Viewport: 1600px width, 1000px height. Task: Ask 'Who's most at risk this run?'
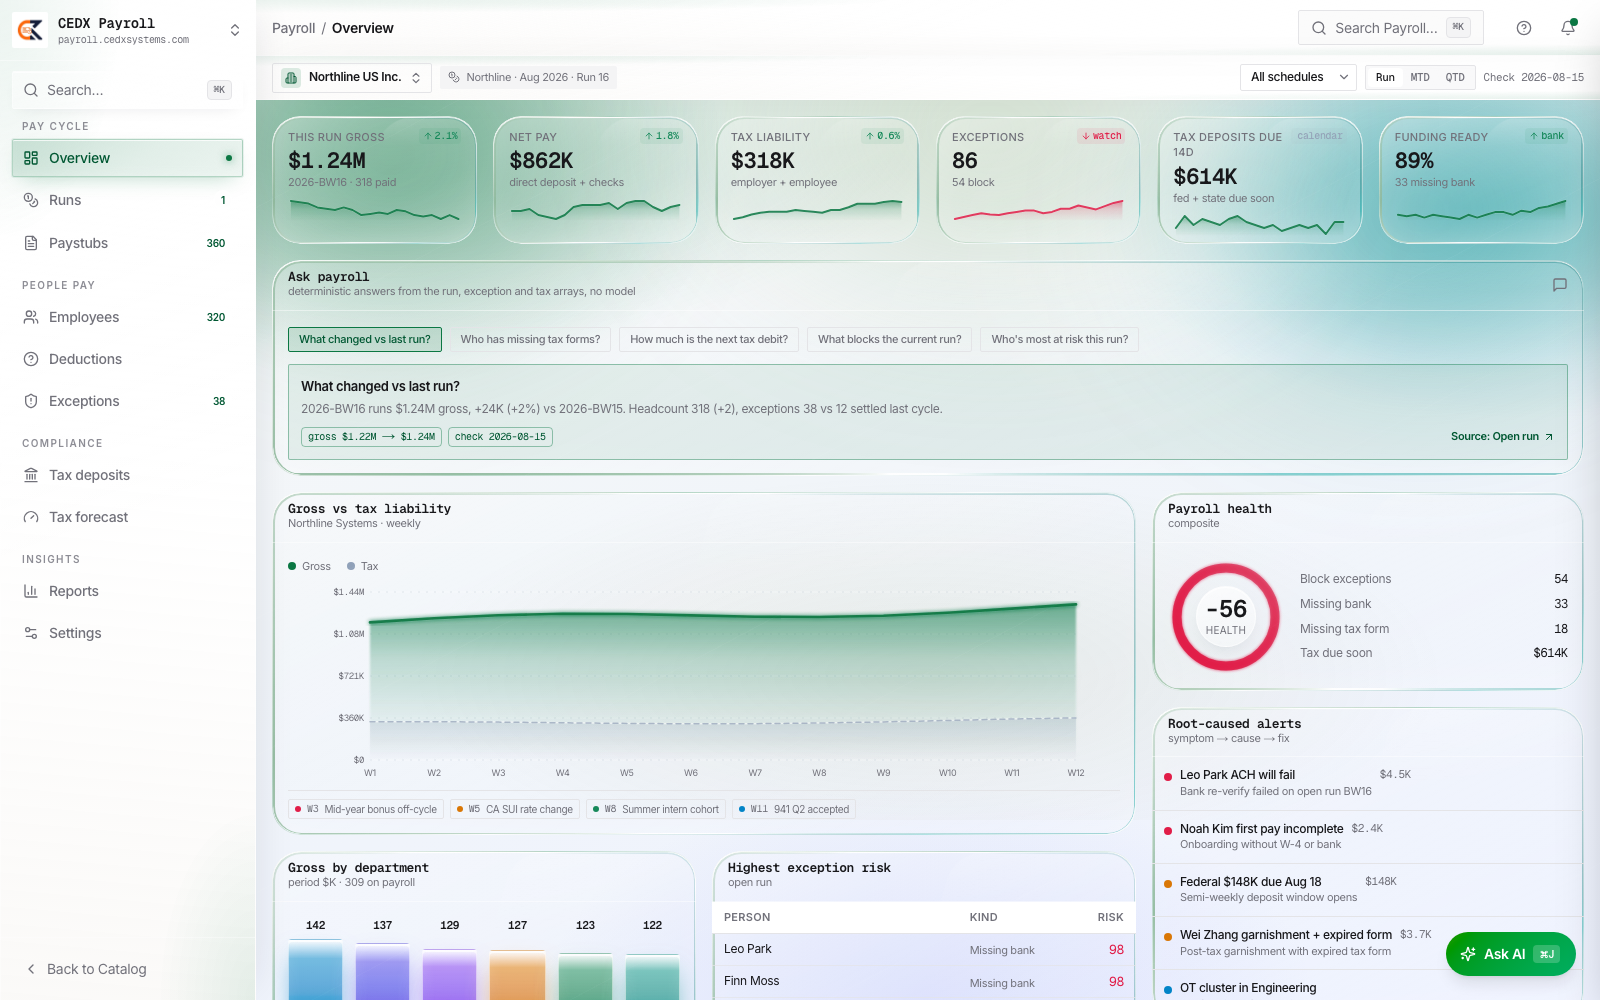(1059, 339)
